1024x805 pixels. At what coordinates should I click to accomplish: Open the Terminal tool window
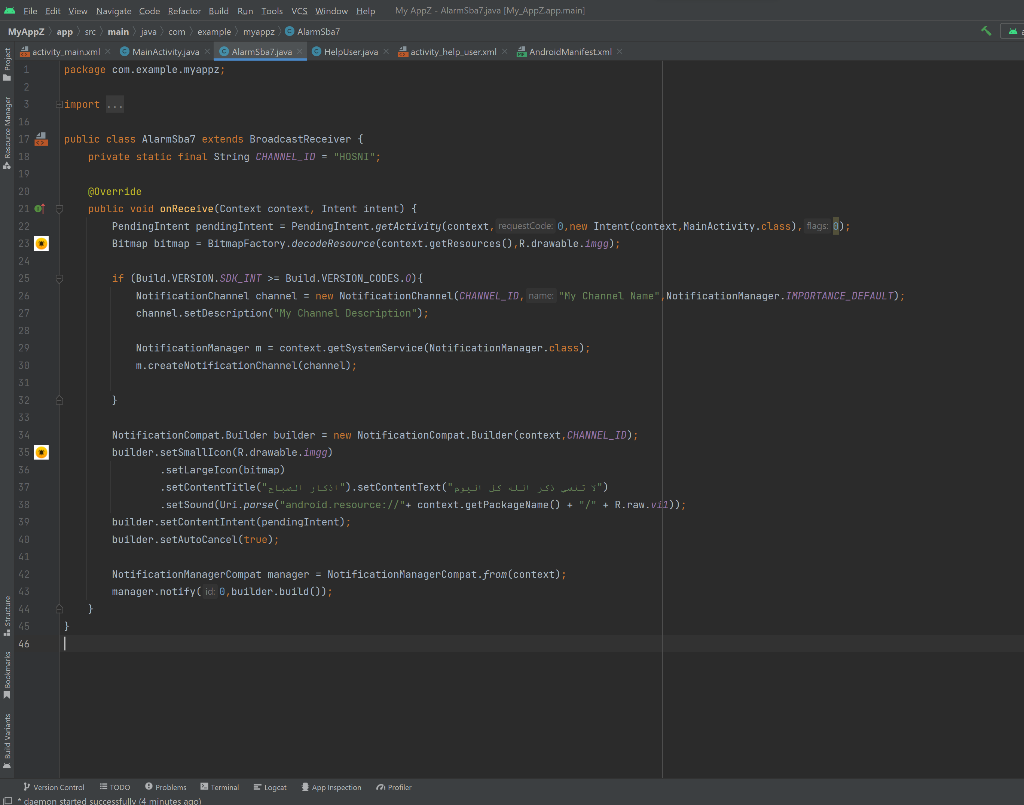[220, 787]
